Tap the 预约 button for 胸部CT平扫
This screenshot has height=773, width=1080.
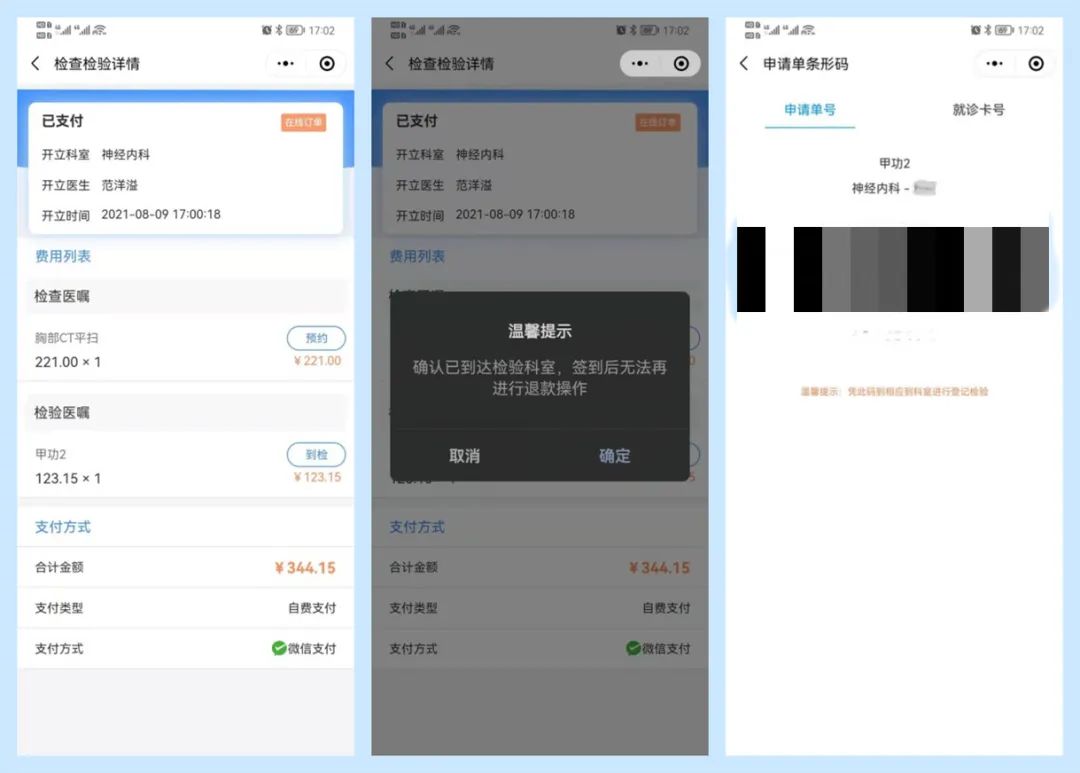[316, 338]
